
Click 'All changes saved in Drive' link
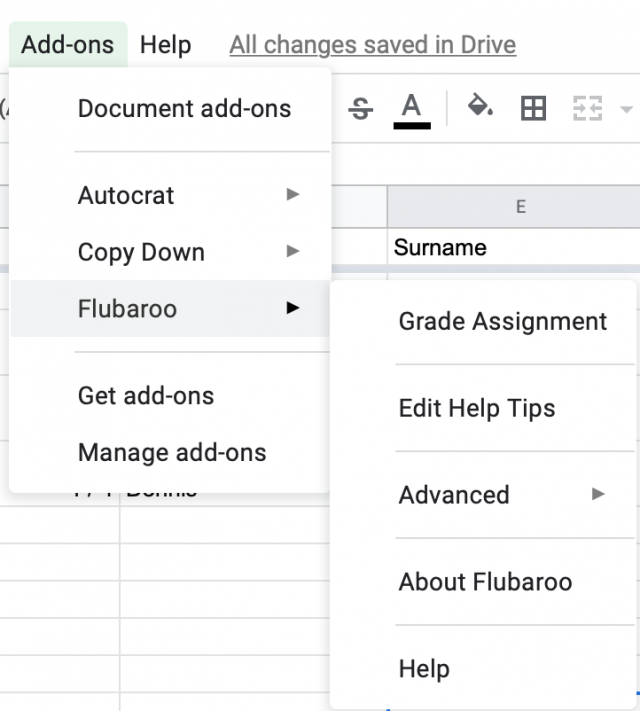(372, 44)
